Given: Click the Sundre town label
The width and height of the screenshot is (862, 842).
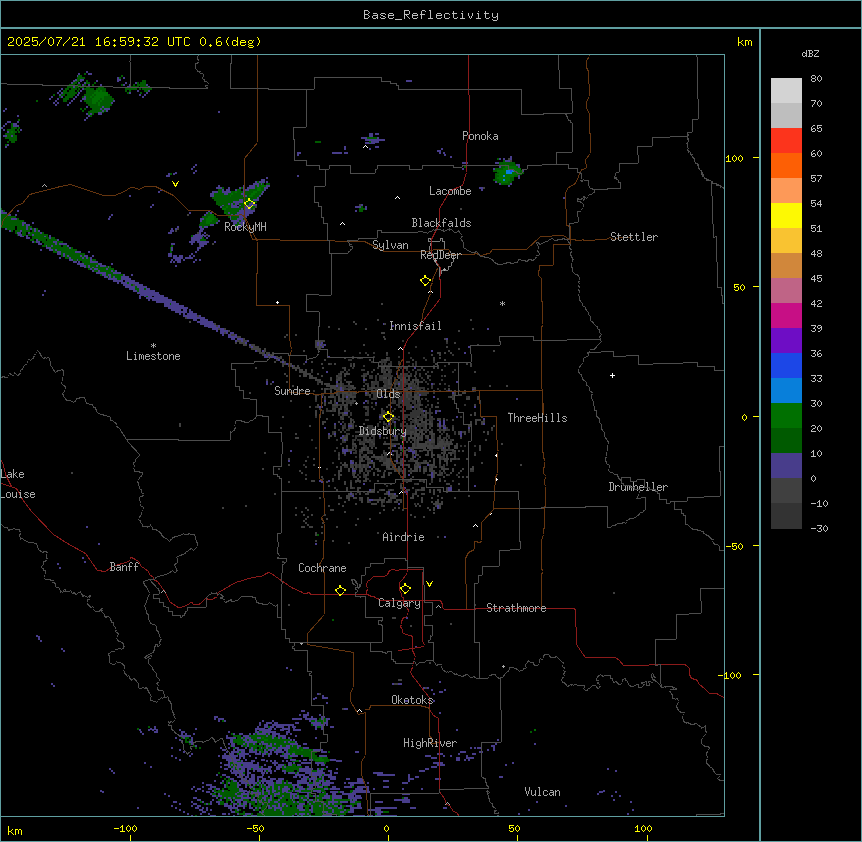Looking at the screenshot, I should (x=292, y=391).
